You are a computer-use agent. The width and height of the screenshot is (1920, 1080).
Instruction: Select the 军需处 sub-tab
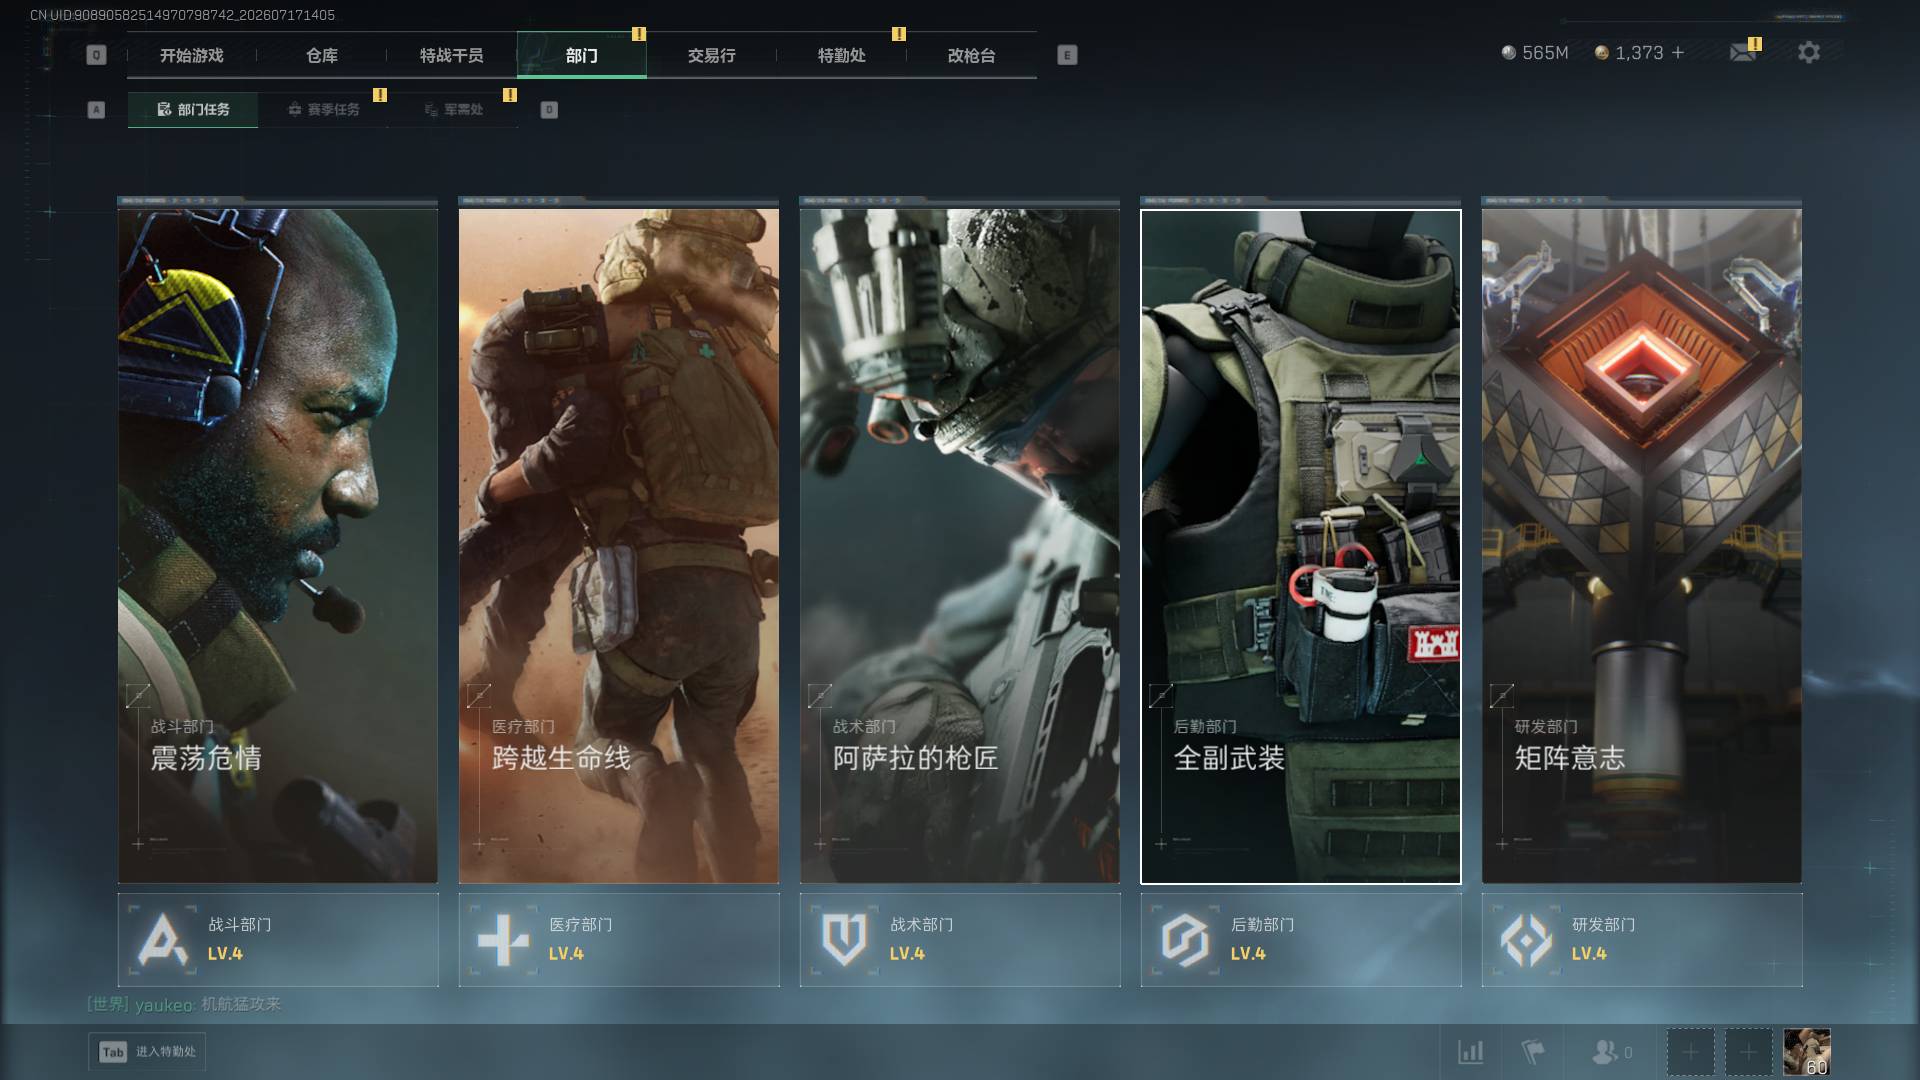(x=453, y=109)
